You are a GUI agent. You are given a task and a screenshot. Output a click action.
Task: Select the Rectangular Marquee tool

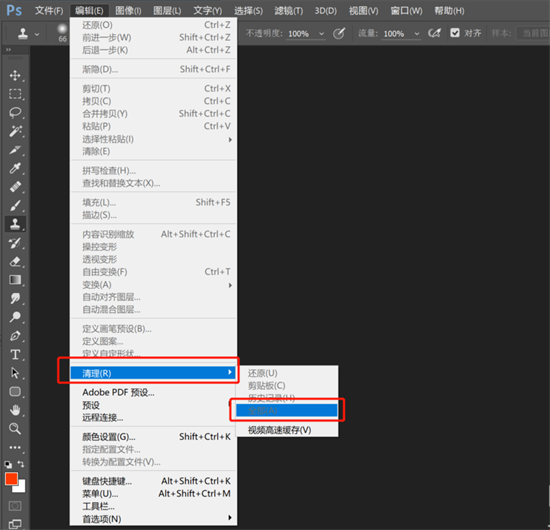15,94
